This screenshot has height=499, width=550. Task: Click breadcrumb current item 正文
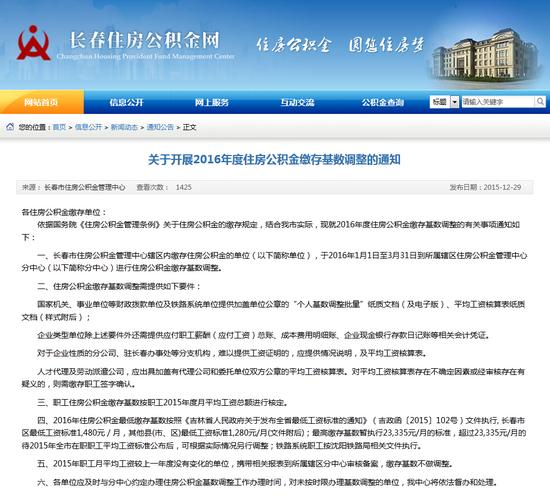(x=189, y=127)
